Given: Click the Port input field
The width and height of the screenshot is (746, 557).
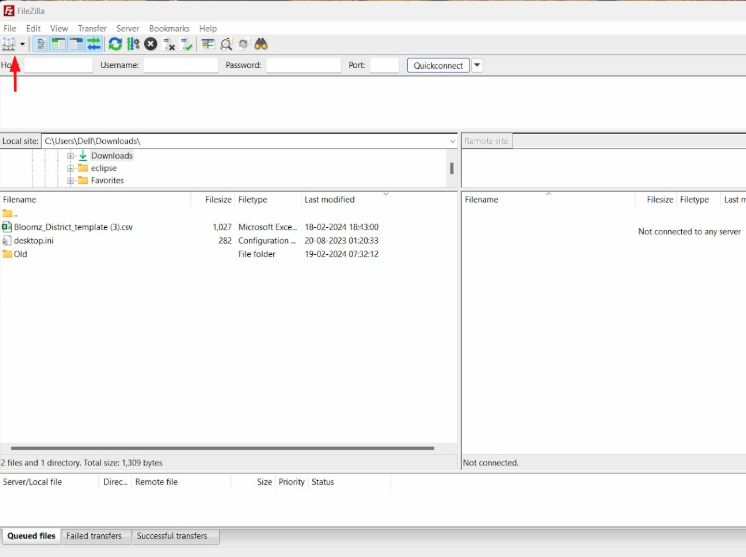Looking at the screenshot, I should pyautogui.click(x=384, y=65).
